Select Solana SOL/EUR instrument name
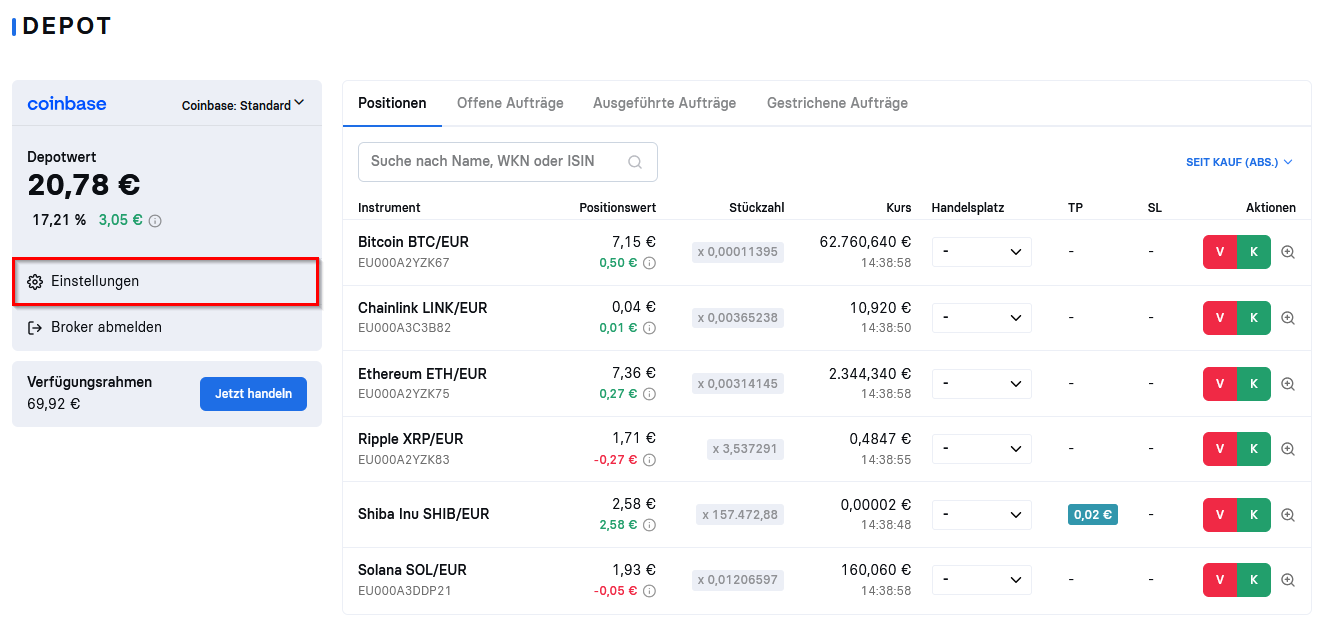The image size is (1324, 626). click(x=412, y=570)
